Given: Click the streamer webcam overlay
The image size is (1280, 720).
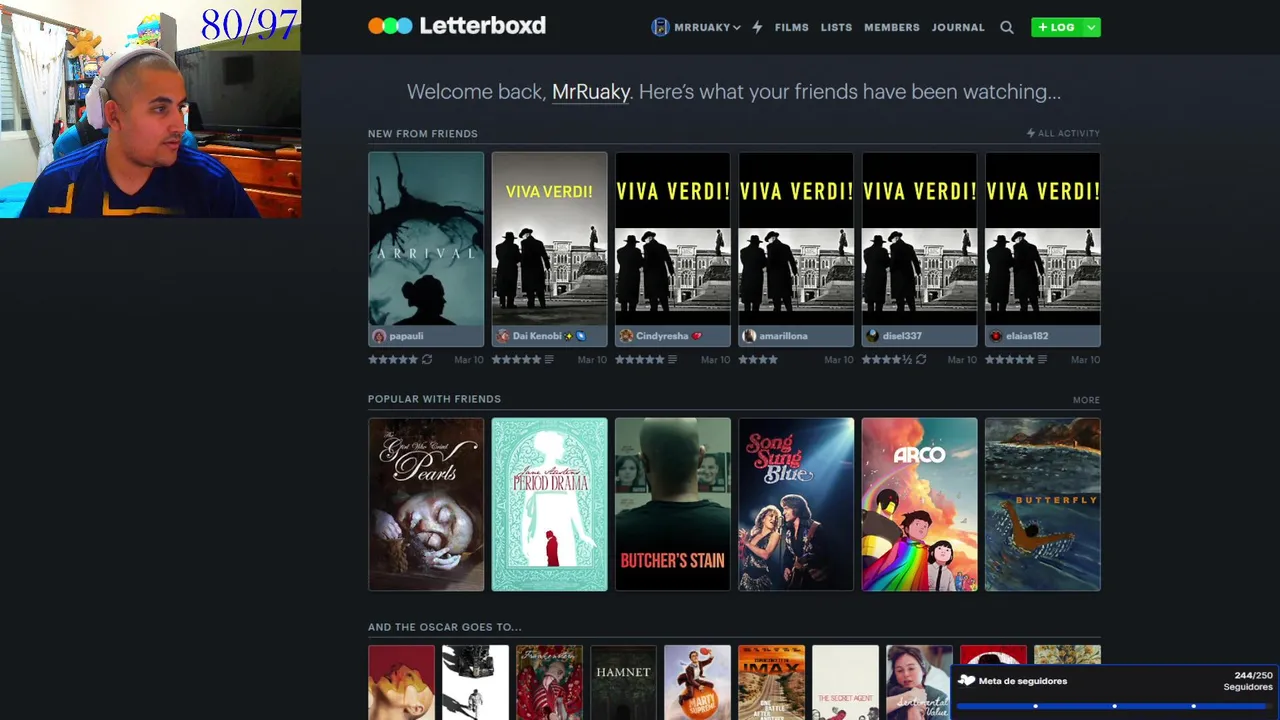Looking at the screenshot, I should tap(150, 109).
